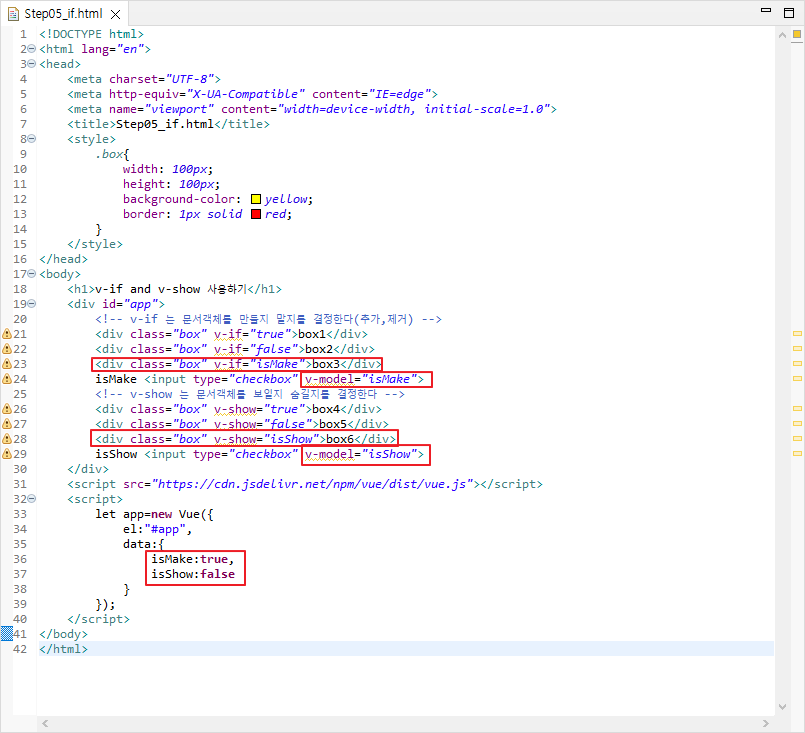Screen dimensions: 805x733
Task: Click the DOCTYPE declaration on line 1
Action: pyautogui.click(x=91, y=34)
